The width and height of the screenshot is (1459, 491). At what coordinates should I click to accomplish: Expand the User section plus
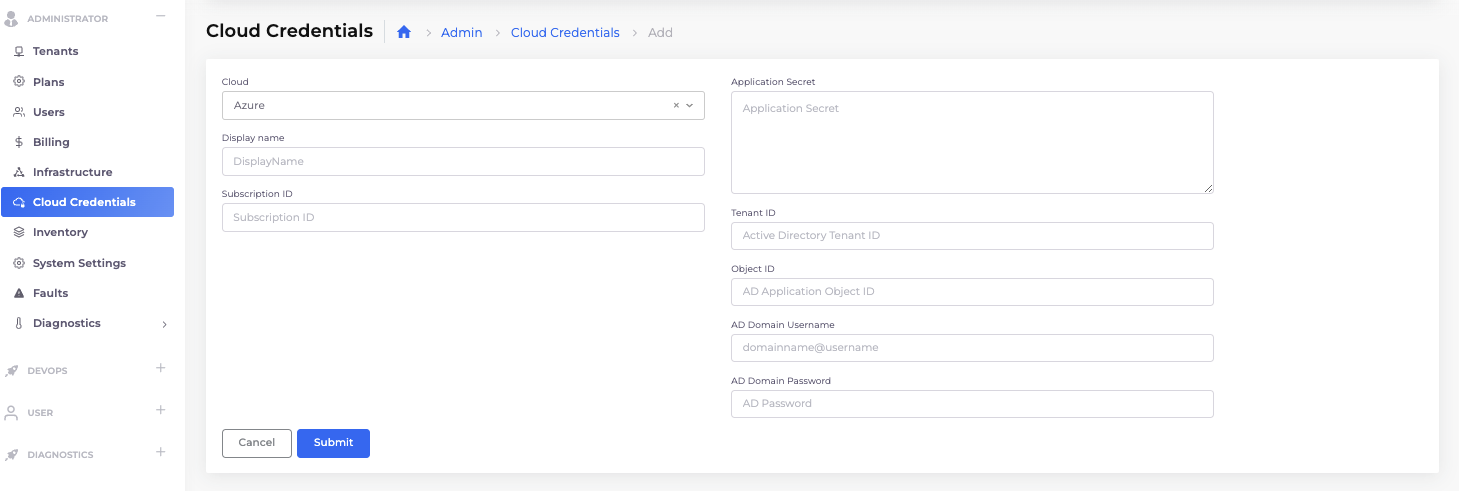click(160, 411)
